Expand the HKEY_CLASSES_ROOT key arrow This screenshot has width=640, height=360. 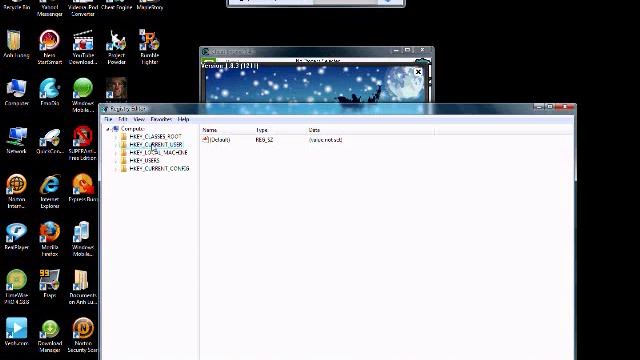click(116, 137)
